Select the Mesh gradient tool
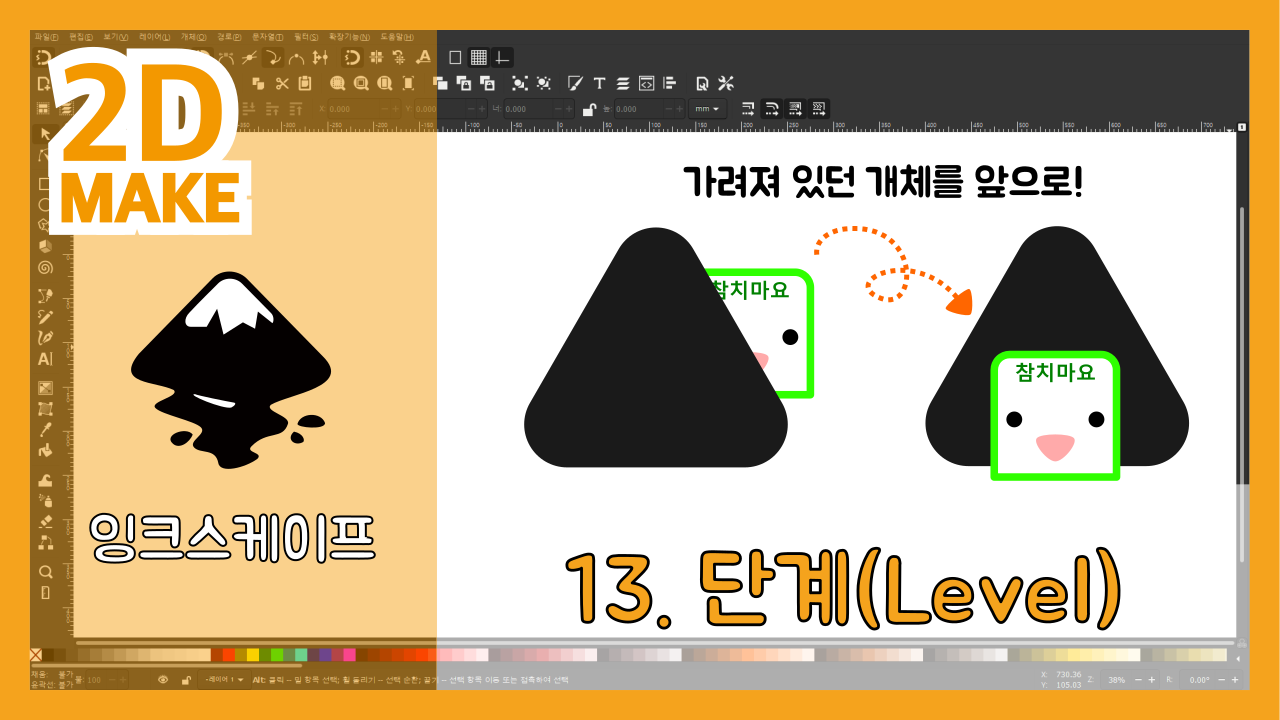The image size is (1280, 720). point(45,408)
